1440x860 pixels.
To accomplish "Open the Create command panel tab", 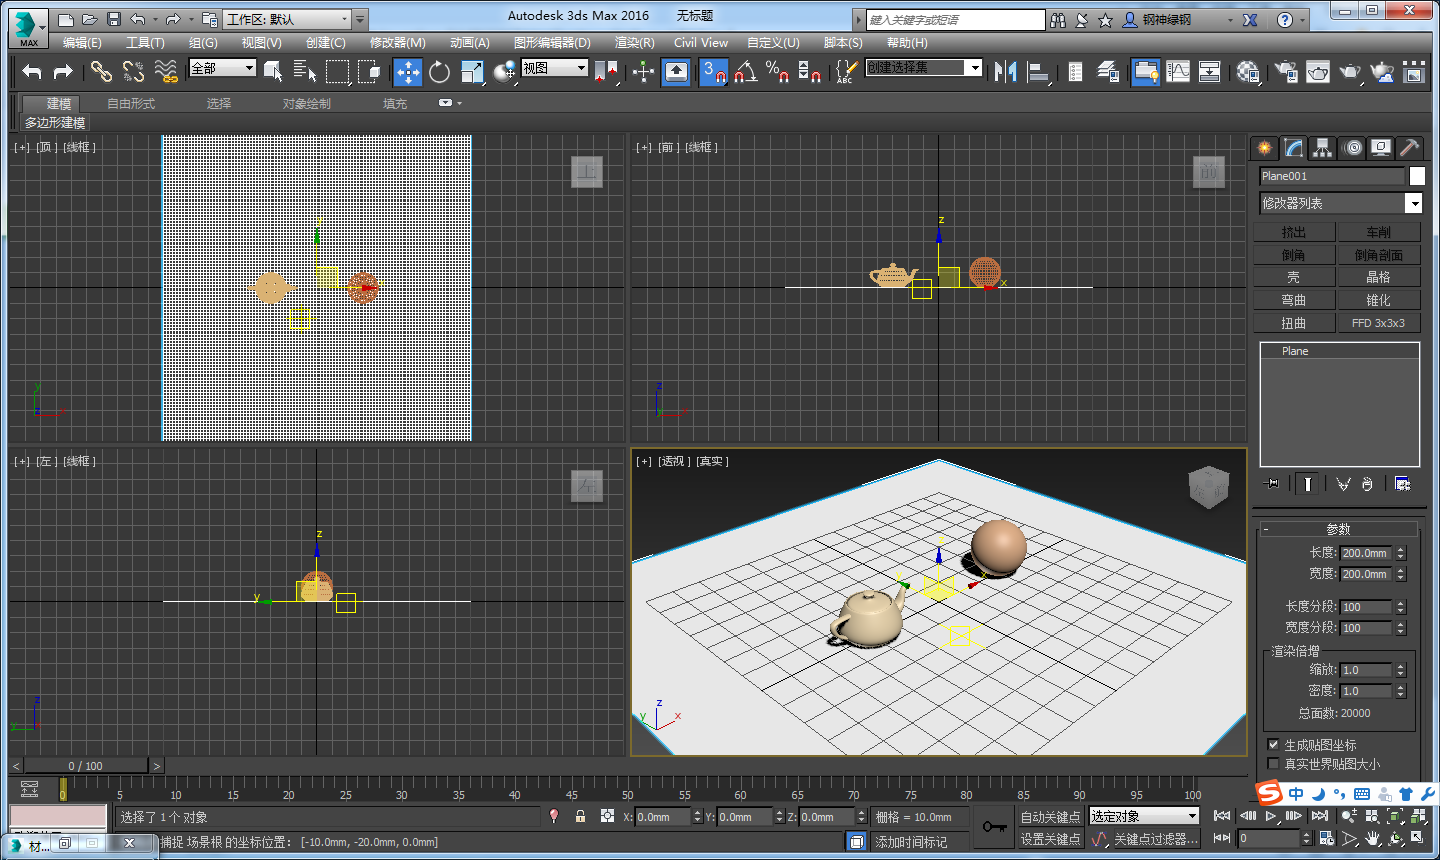I will pyautogui.click(x=1265, y=148).
